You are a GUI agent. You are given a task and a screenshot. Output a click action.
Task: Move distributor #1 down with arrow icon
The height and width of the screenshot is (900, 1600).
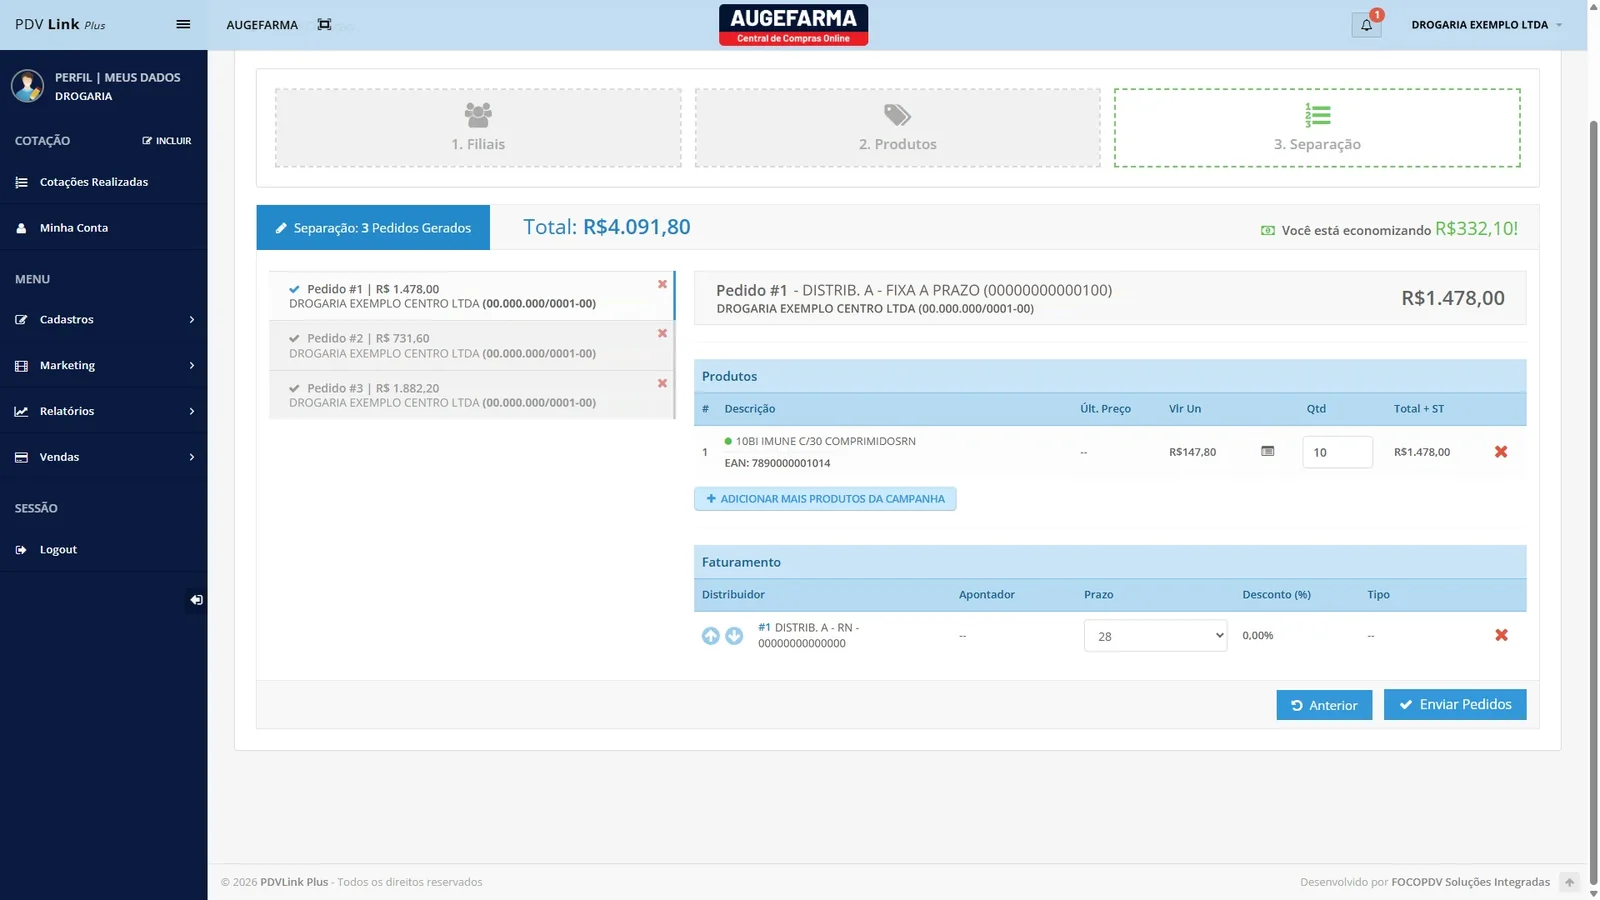734,636
